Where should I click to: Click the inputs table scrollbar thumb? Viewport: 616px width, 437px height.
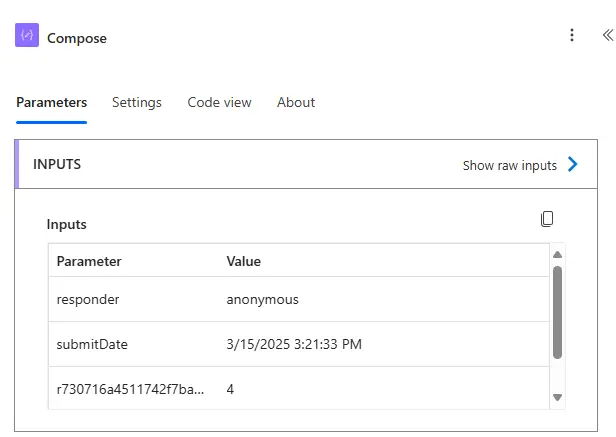pyautogui.click(x=557, y=310)
